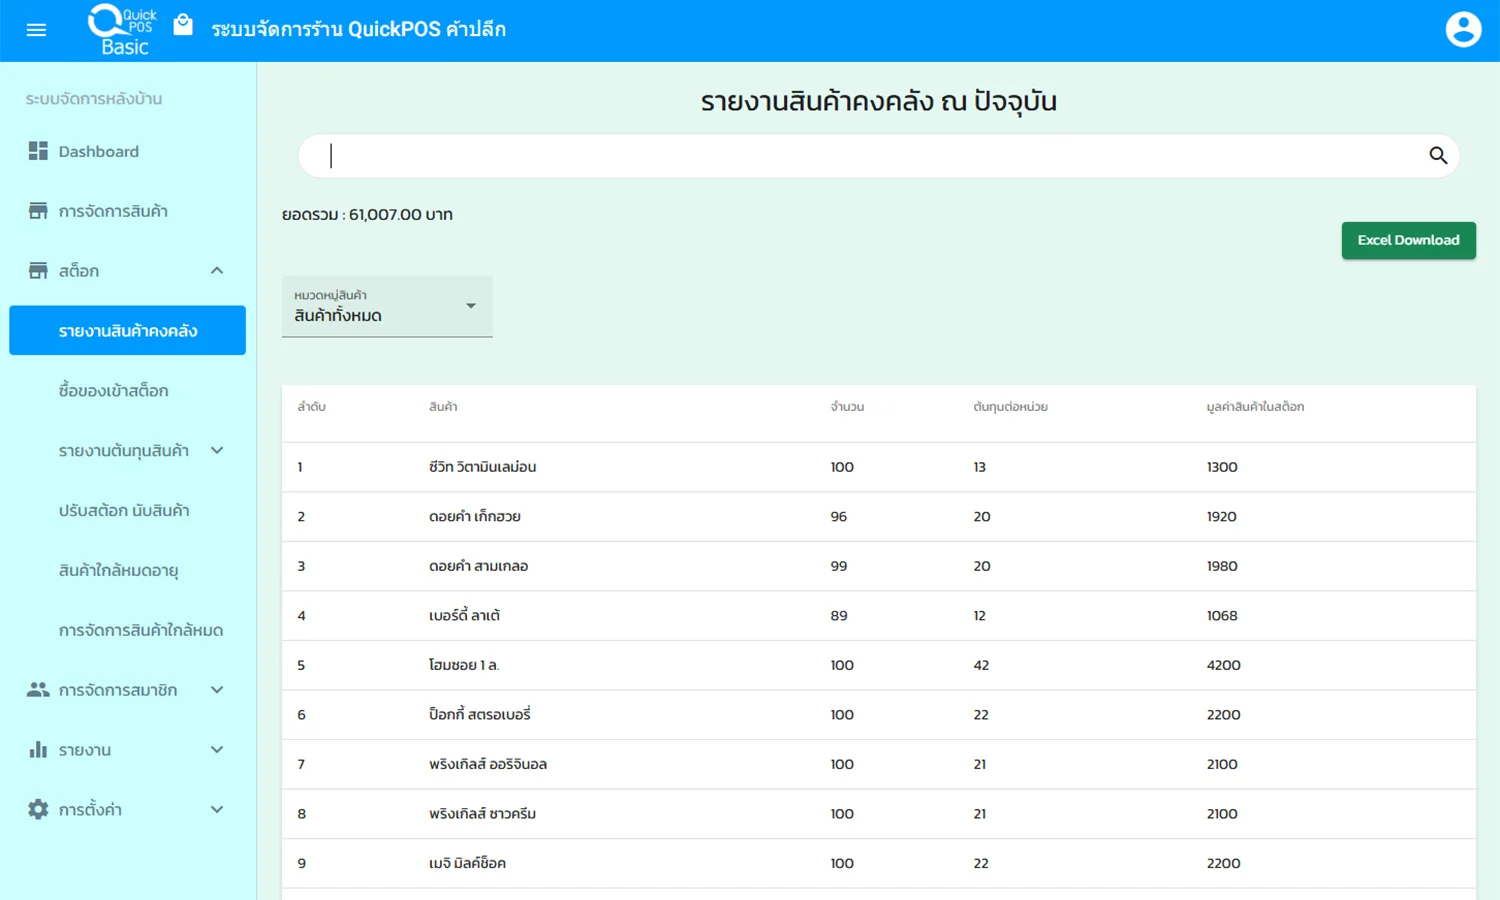Click the shopping bag icon in header
Viewport: 1500px width, 900px height.
[x=183, y=25]
